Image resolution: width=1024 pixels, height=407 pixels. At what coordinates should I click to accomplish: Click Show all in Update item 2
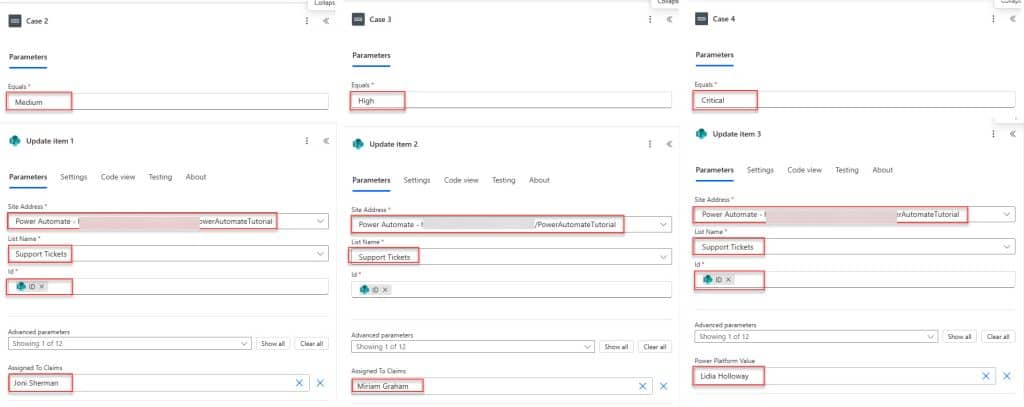pos(616,347)
